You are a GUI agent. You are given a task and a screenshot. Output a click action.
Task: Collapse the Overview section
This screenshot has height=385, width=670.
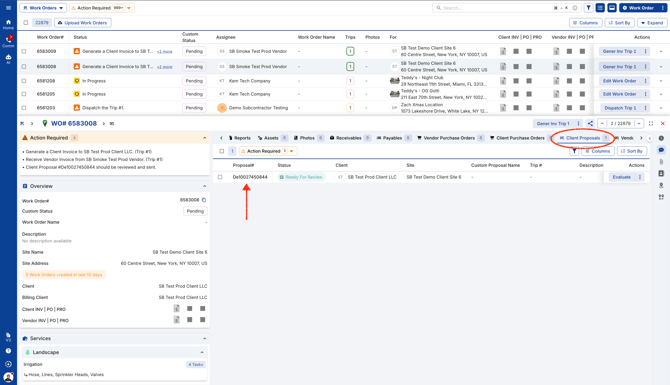click(204, 186)
